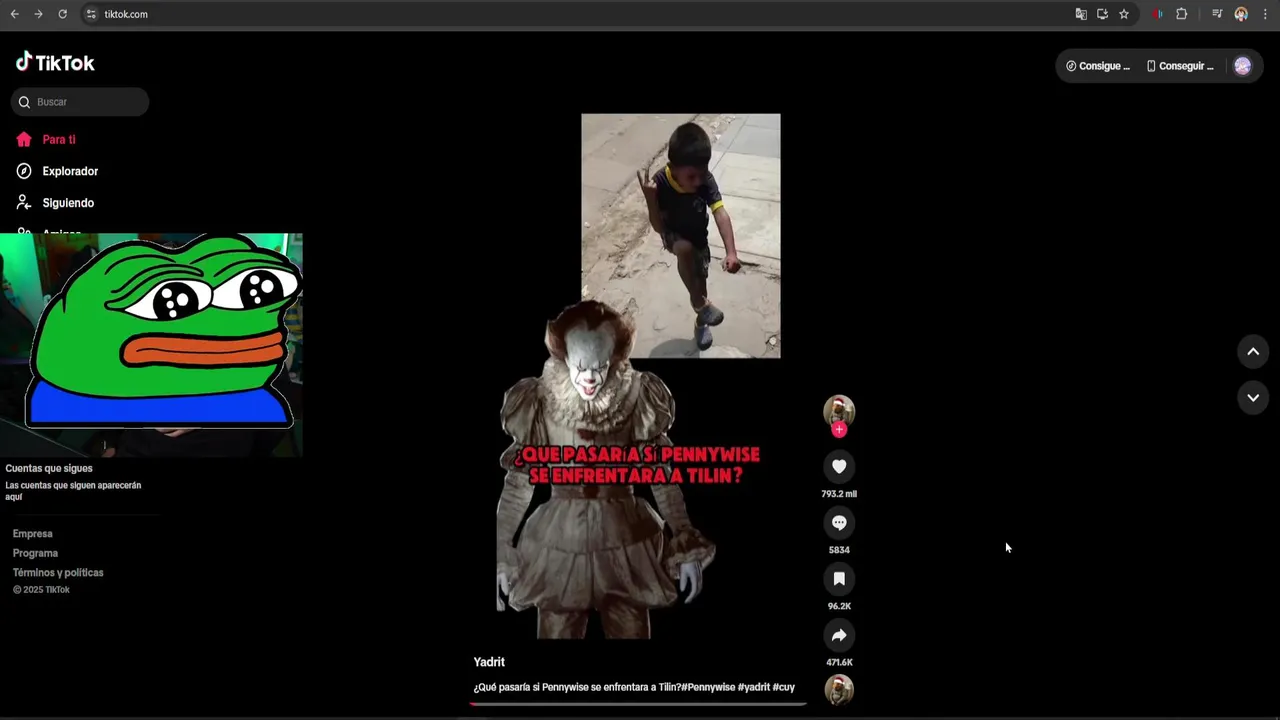Click the © 2025 TikTok text

click(41, 590)
